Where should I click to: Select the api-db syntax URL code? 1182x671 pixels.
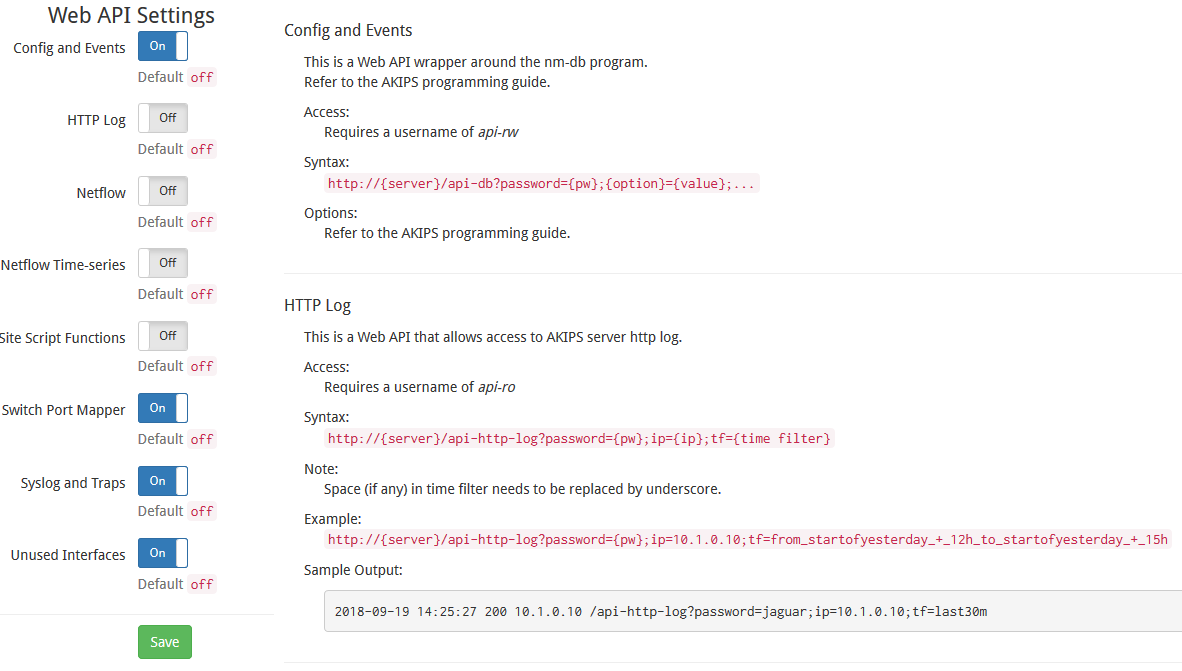pyautogui.click(x=541, y=184)
